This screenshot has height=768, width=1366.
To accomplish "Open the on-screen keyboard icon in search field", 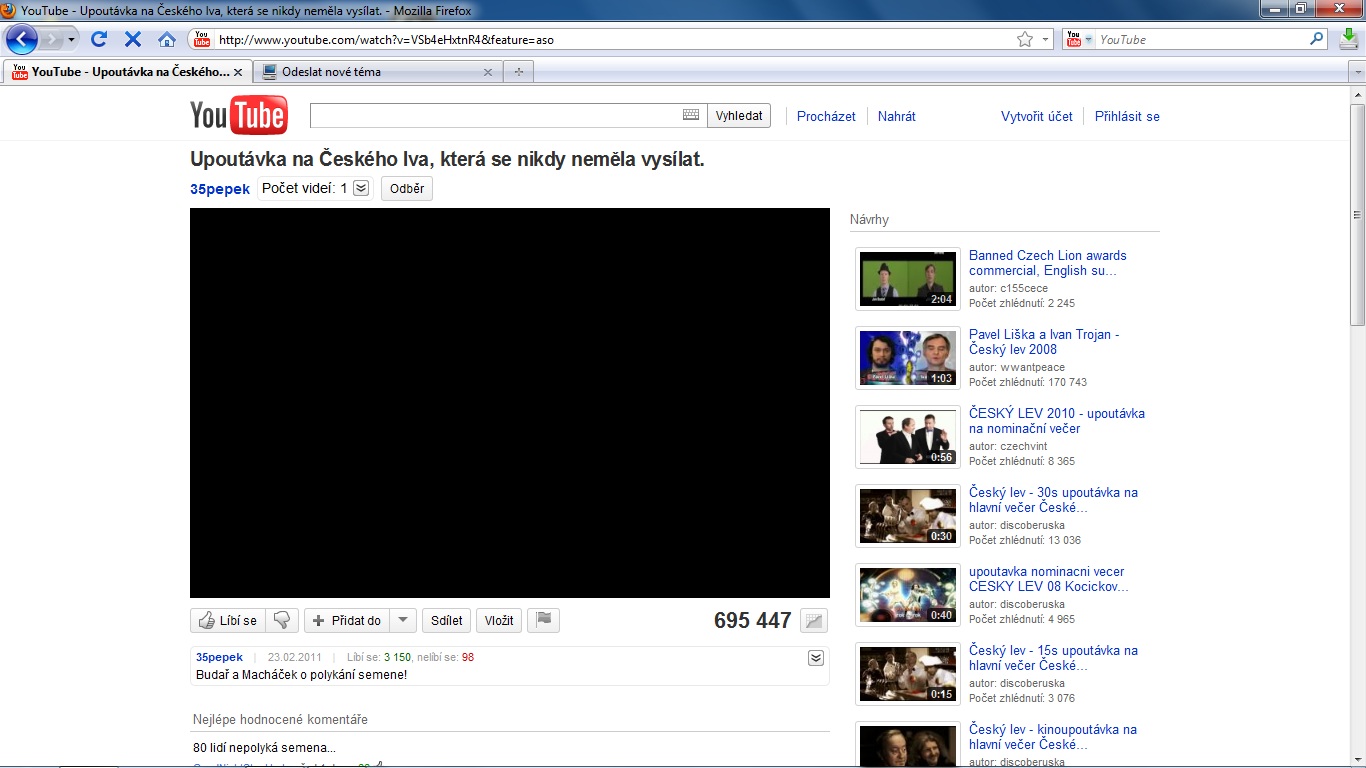I will 691,115.
